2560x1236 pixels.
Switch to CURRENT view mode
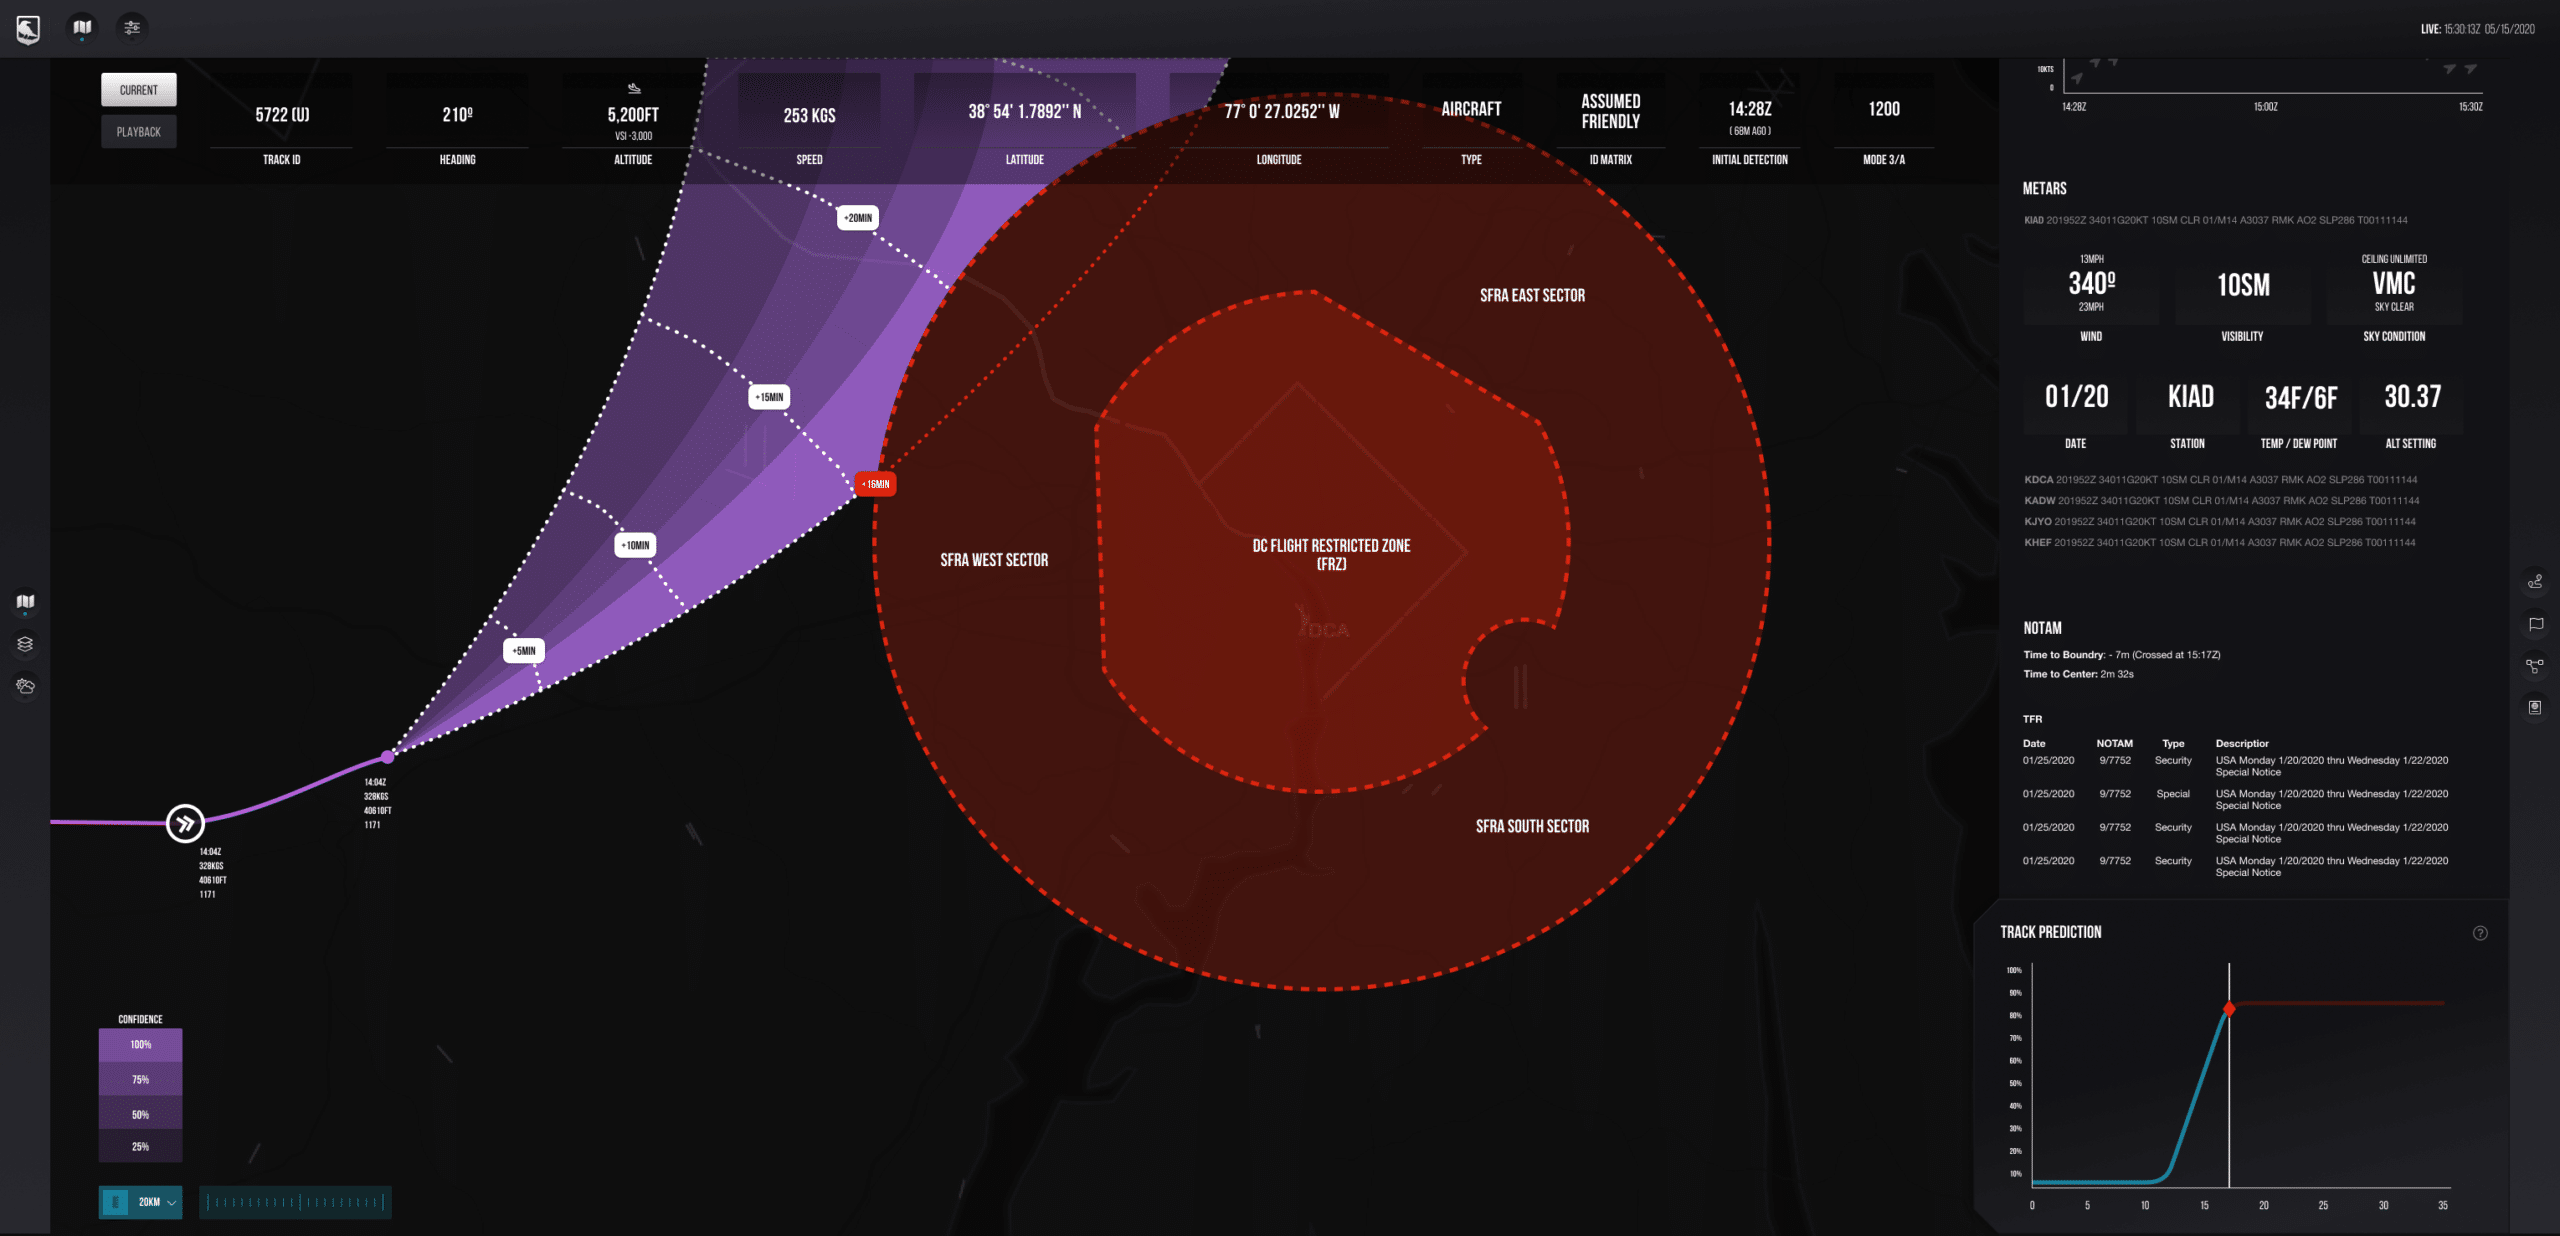click(139, 90)
